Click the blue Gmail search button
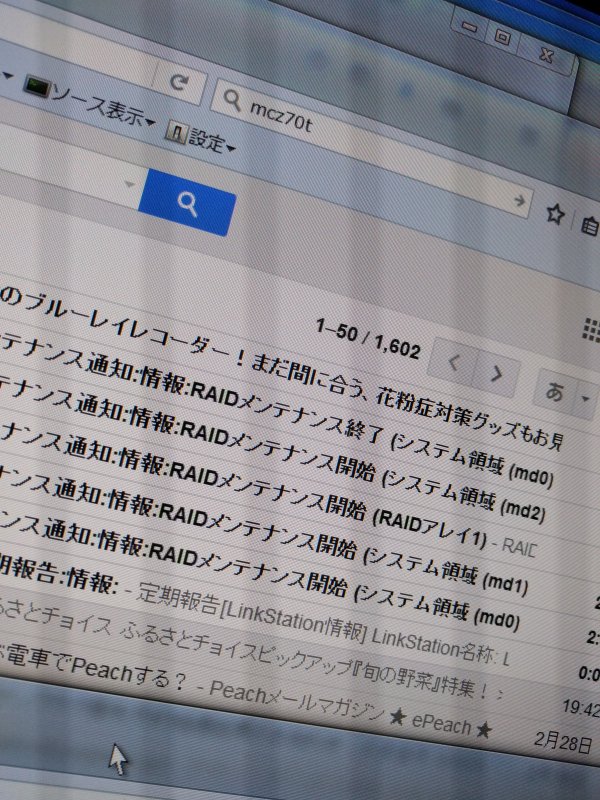The width and height of the screenshot is (600, 800). click(x=187, y=203)
